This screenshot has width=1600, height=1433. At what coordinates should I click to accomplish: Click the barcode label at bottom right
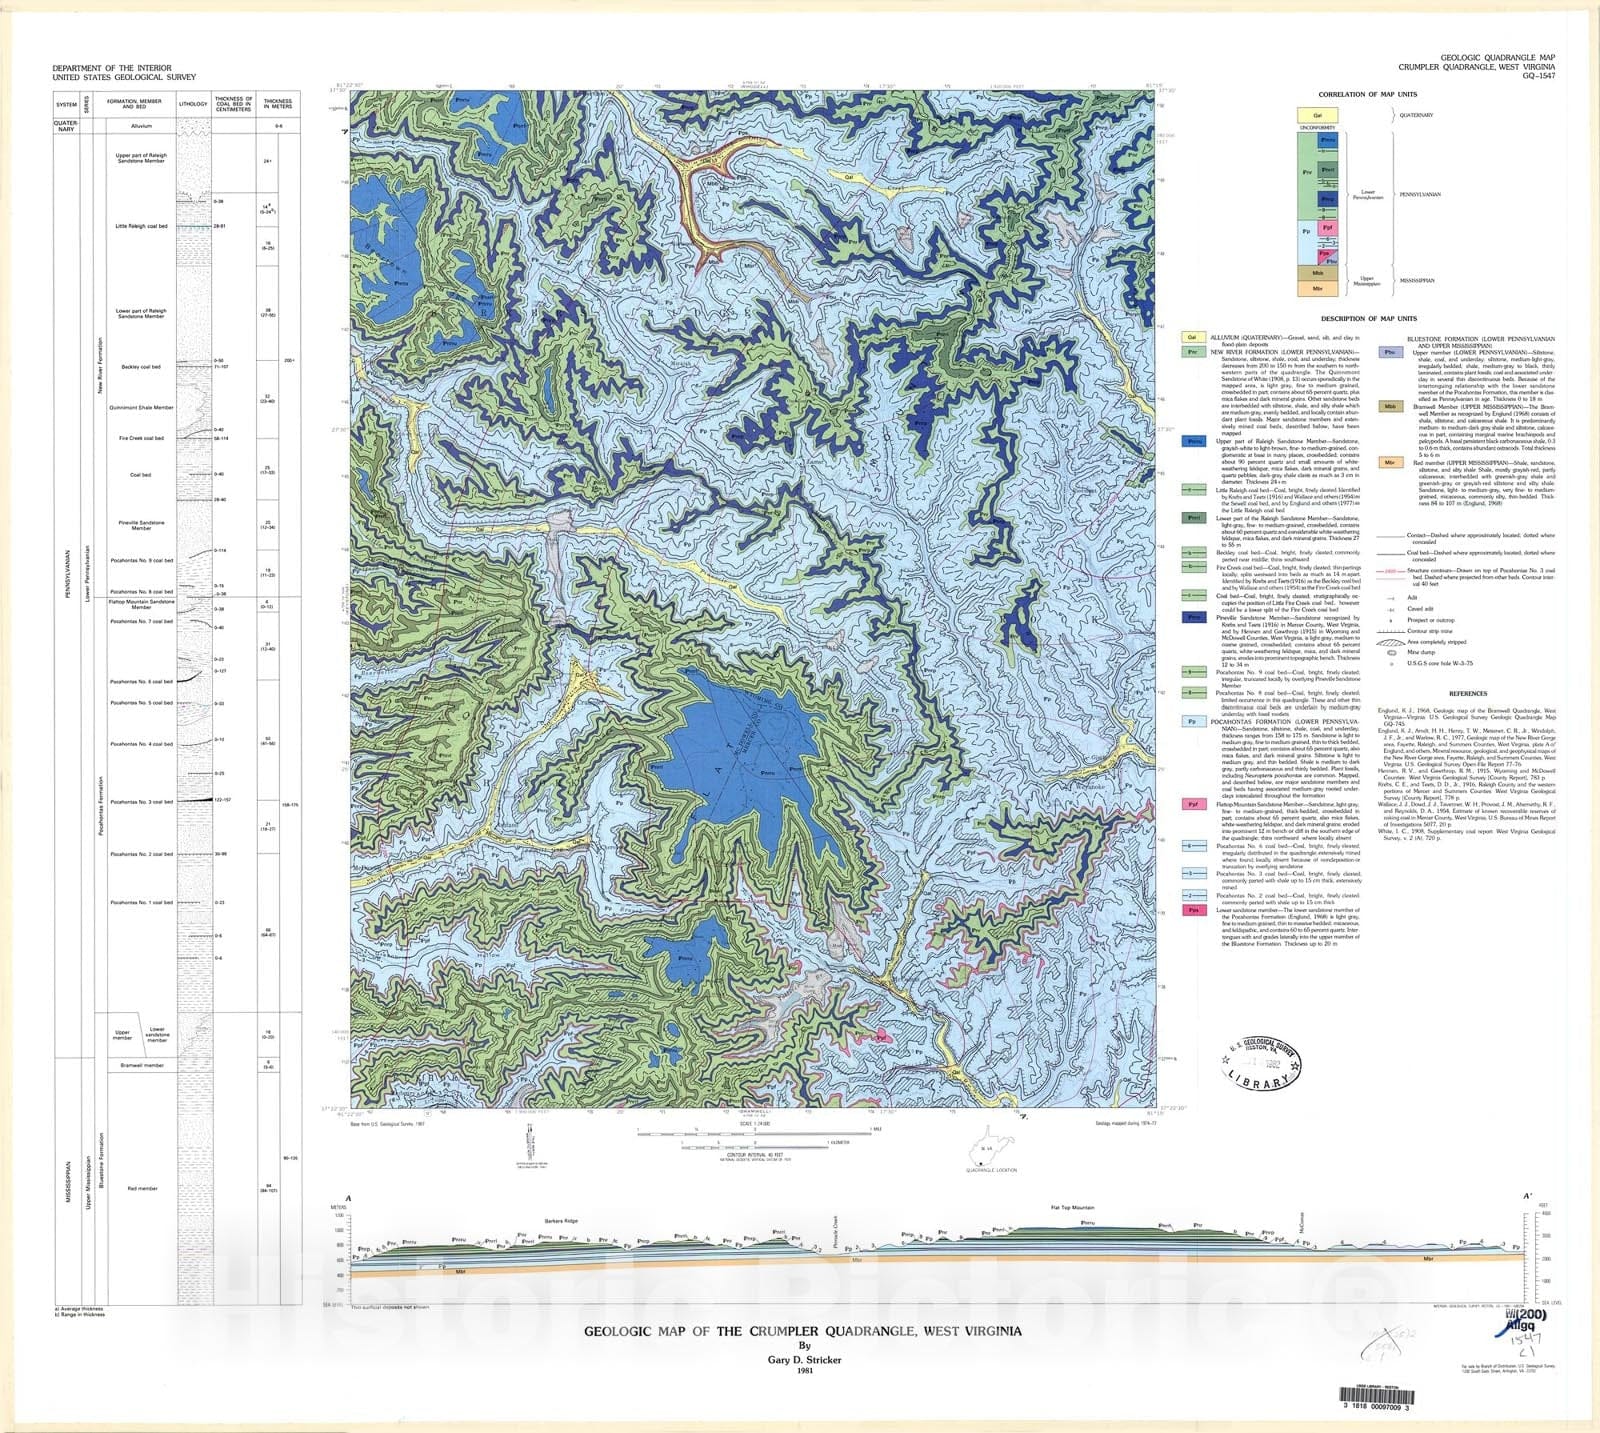[1376, 1400]
